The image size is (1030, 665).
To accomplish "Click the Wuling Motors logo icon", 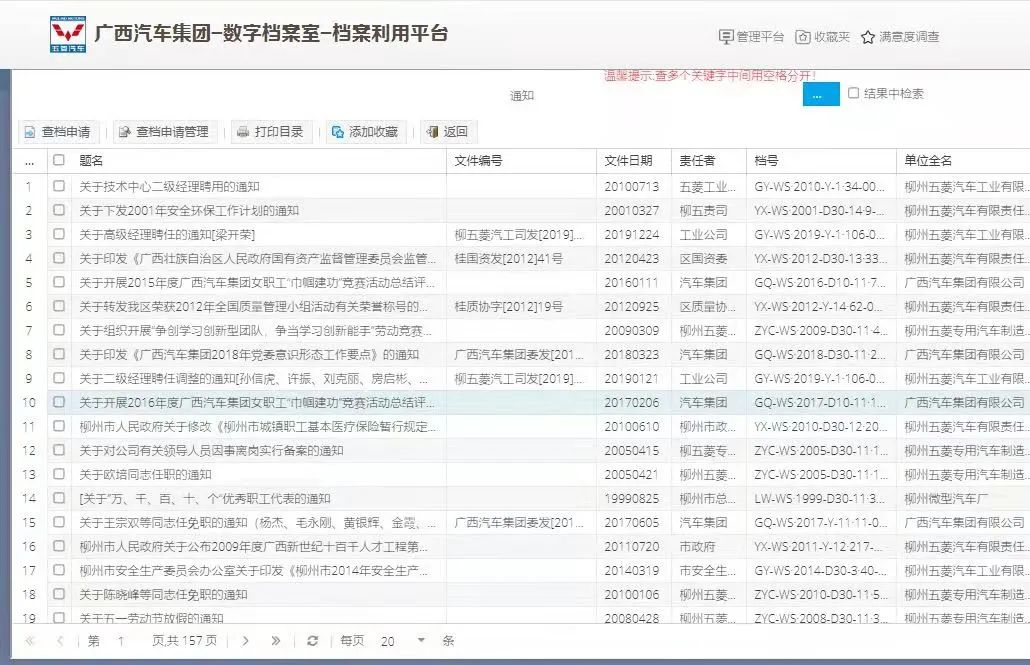I will [x=68, y=35].
